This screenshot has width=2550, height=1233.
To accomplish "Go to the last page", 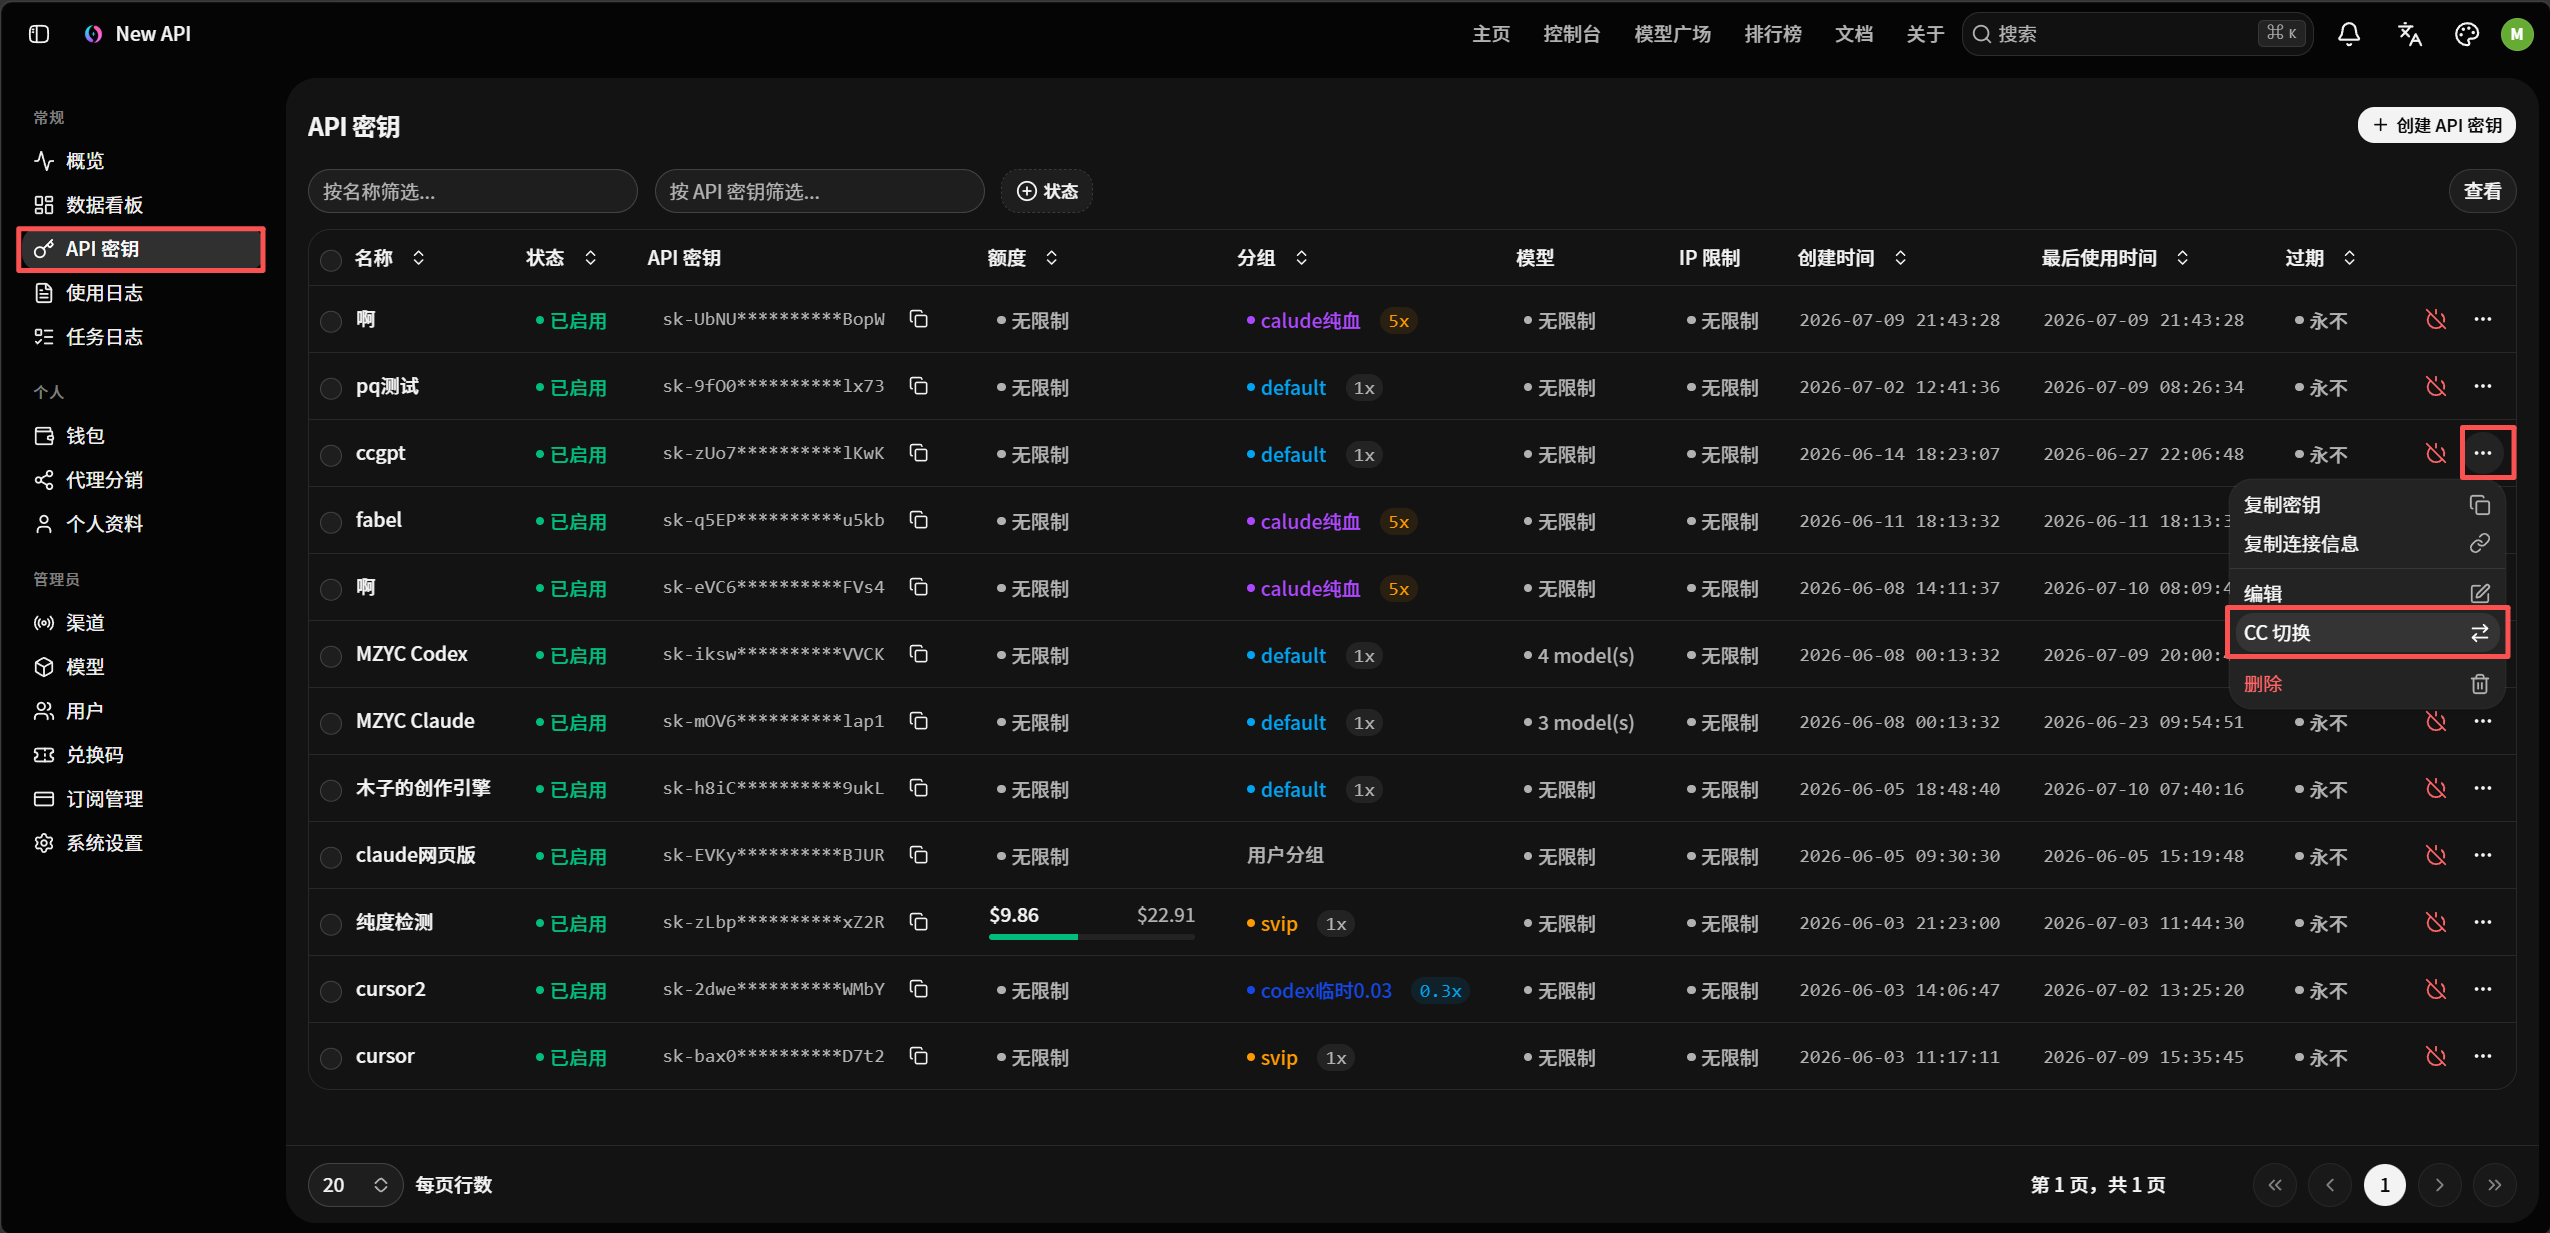I will pos(2494,1185).
